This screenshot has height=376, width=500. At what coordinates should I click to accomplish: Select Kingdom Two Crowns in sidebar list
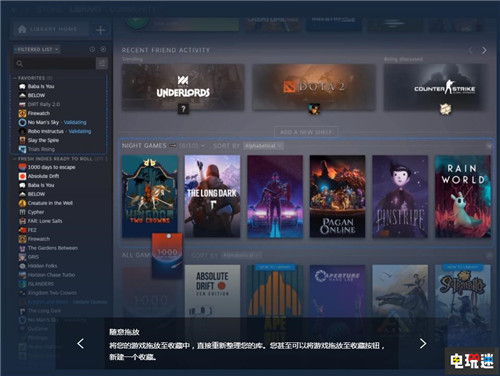(x=52, y=293)
